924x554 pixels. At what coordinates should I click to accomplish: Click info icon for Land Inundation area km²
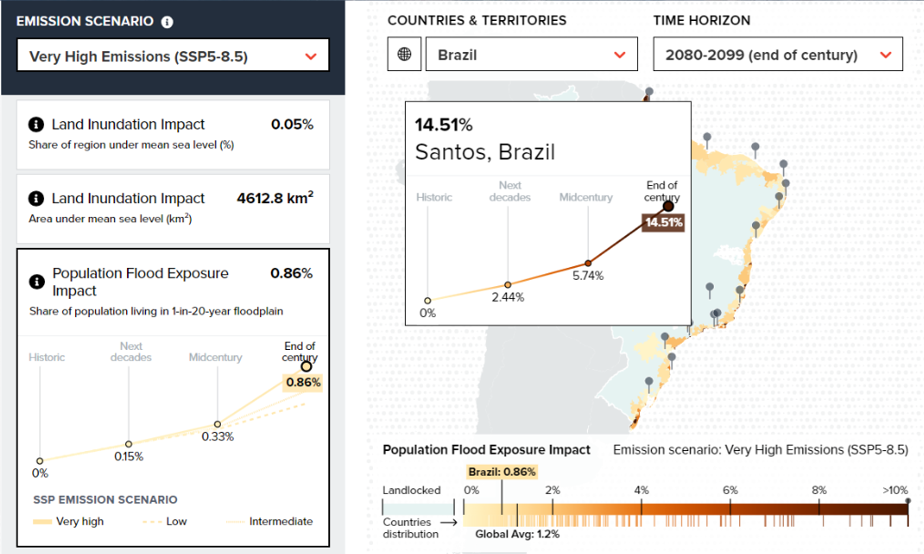(x=36, y=199)
